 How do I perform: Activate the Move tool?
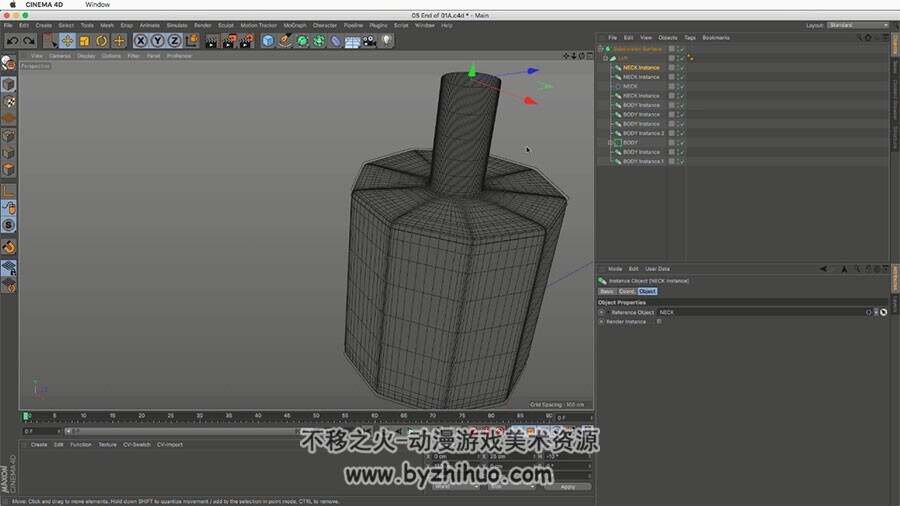click(68, 41)
